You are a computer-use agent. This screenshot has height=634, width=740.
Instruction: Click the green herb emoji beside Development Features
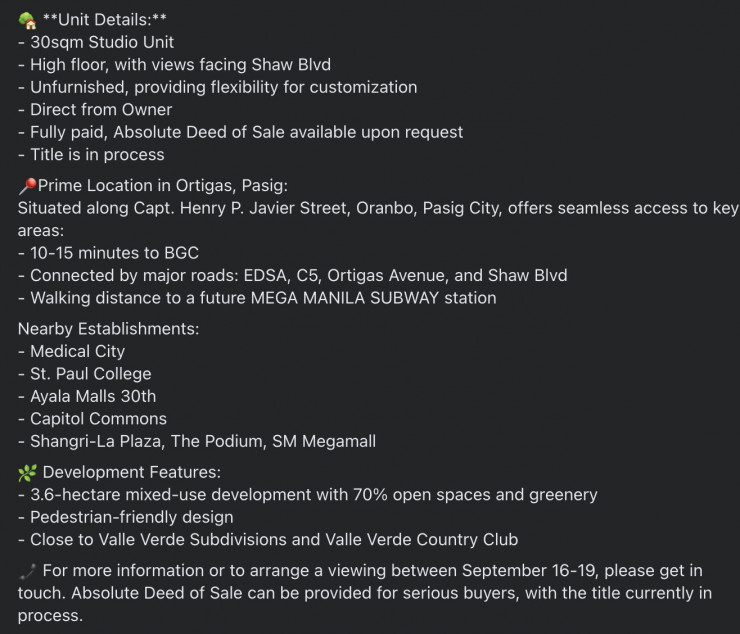[27, 472]
